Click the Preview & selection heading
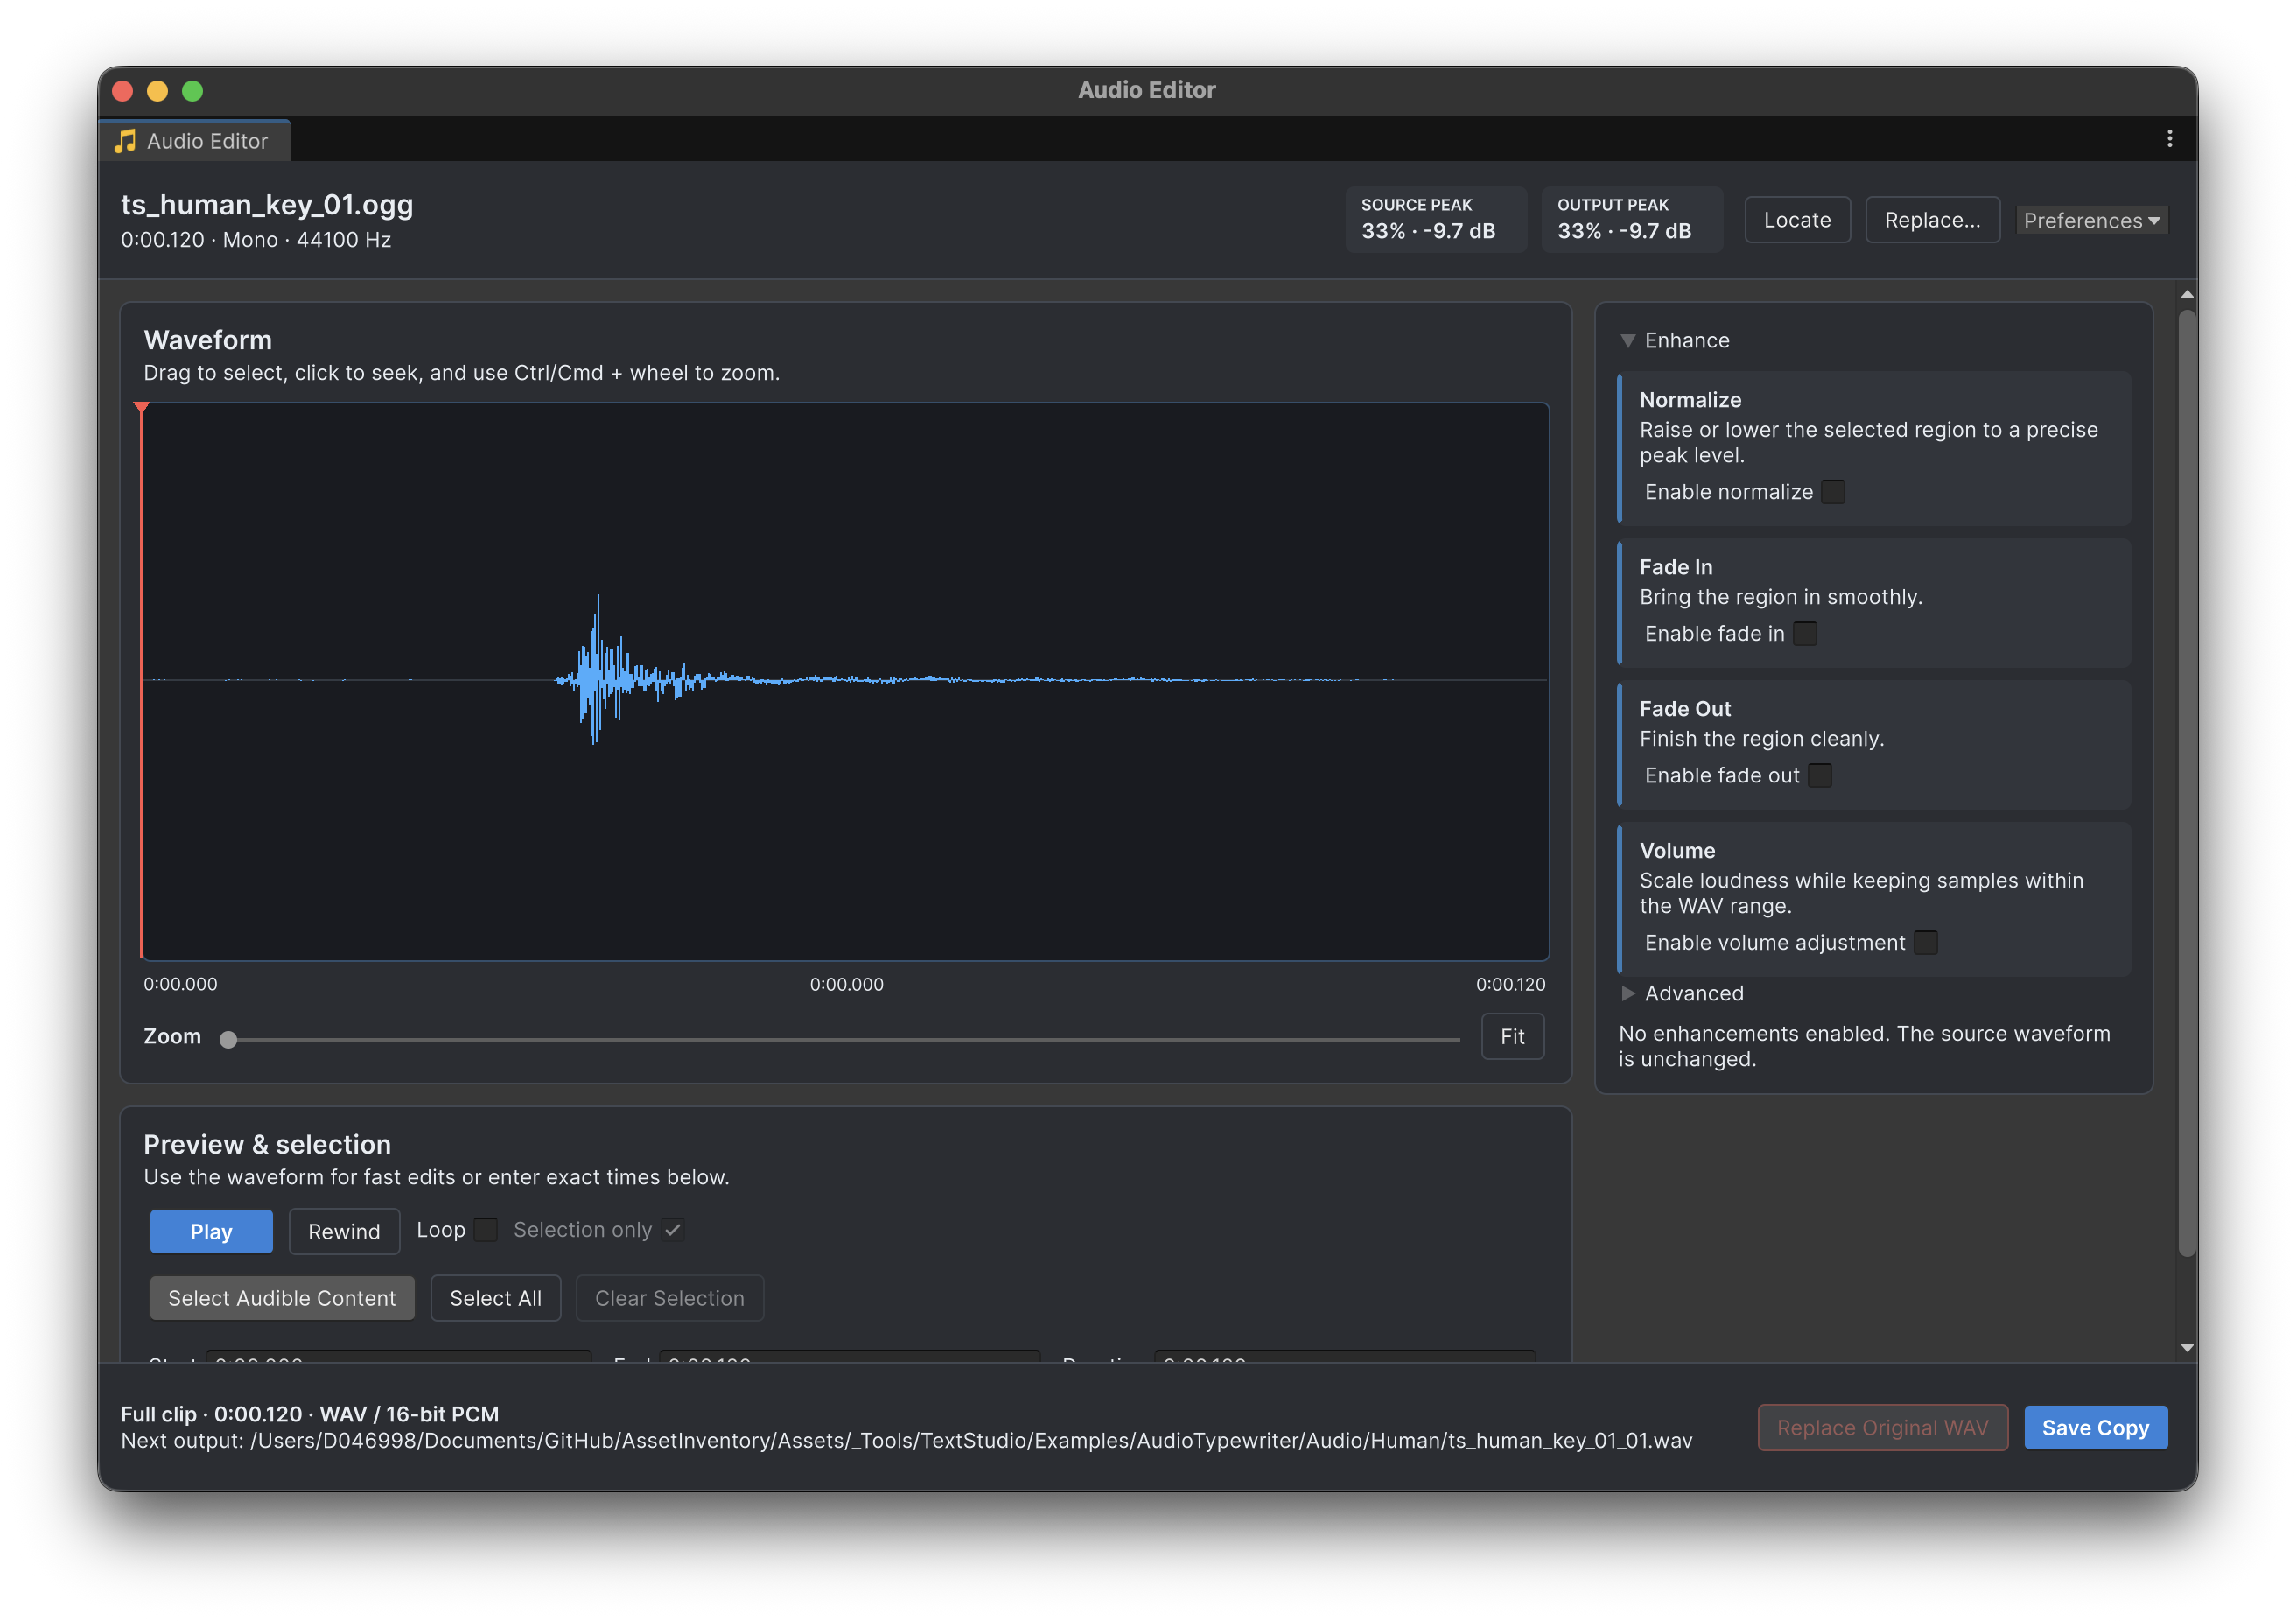This screenshot has height=1621, width=2296. click(x=267, y=1145)
